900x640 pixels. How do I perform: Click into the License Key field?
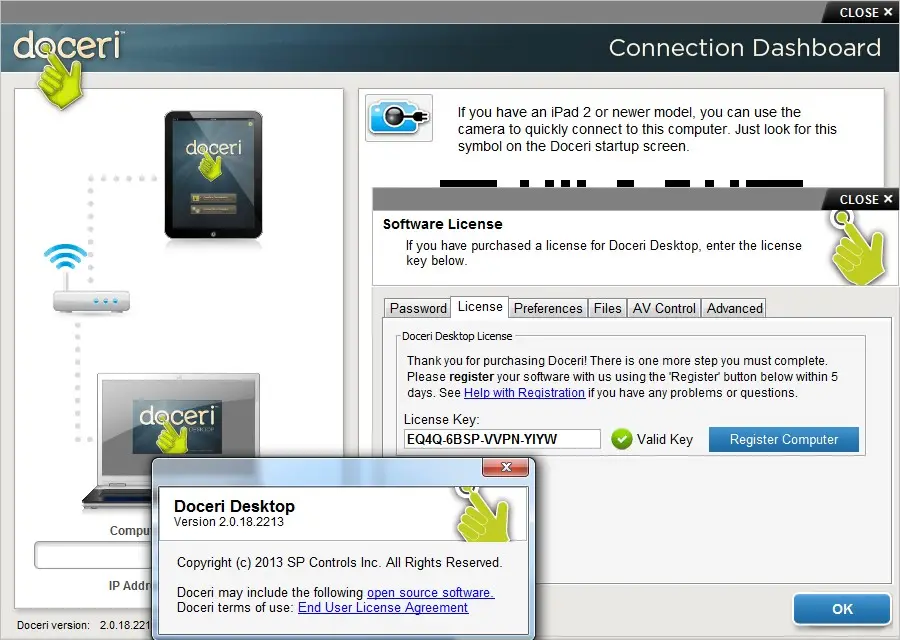pyautogui.click(x=502, y=439)
